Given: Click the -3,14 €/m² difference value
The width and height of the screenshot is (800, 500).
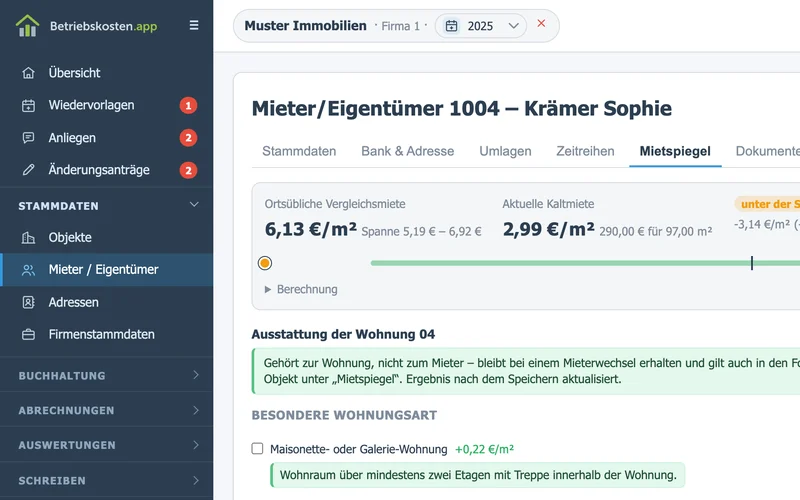Looking at the screenshot, I should tap(762, 224).
